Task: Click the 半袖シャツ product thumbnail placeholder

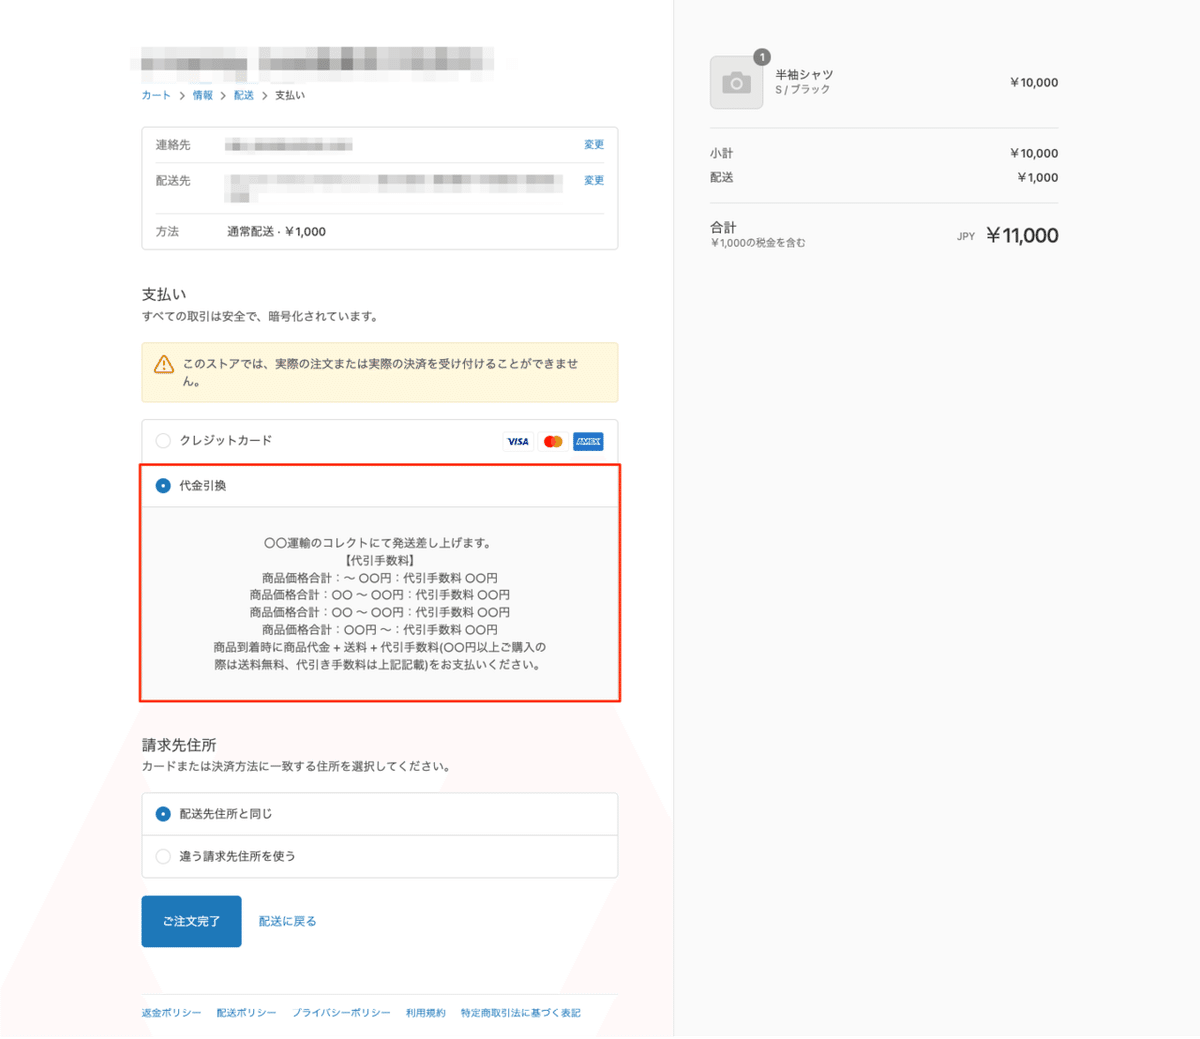Action: tap(736, 83)
